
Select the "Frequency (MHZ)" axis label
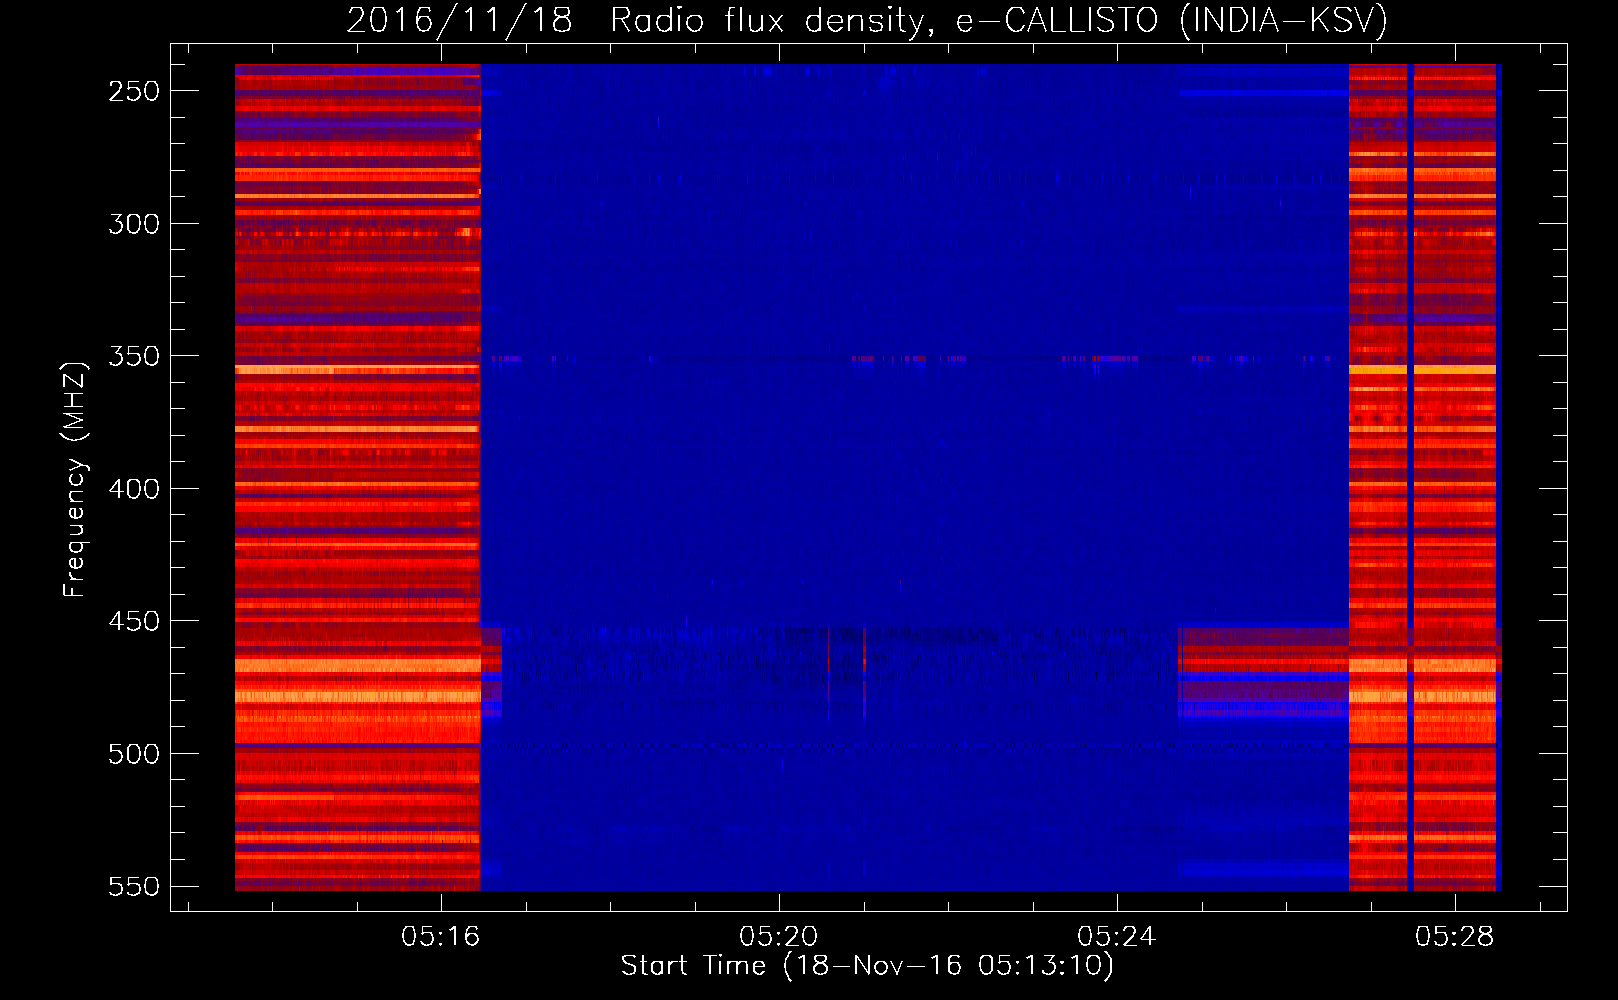tap(75, 480)
